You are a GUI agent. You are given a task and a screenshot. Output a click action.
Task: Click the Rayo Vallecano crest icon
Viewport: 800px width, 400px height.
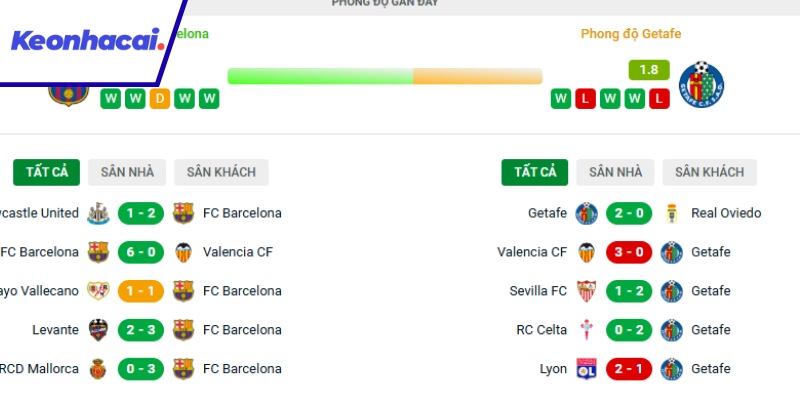click(98, 291)
